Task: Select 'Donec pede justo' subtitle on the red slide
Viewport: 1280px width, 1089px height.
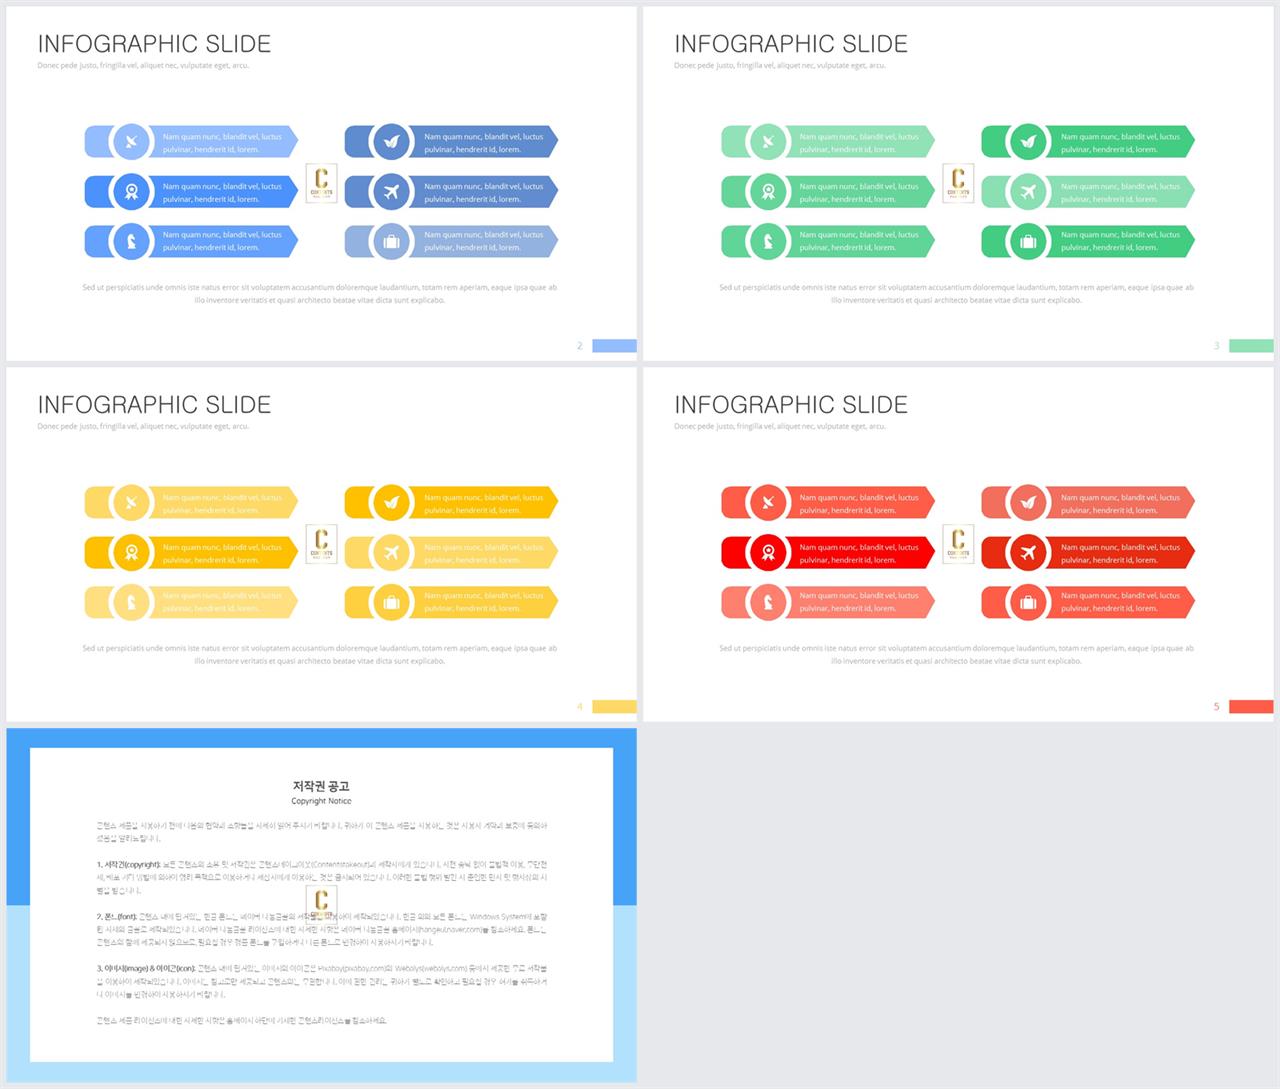Action: pos(780,427)
